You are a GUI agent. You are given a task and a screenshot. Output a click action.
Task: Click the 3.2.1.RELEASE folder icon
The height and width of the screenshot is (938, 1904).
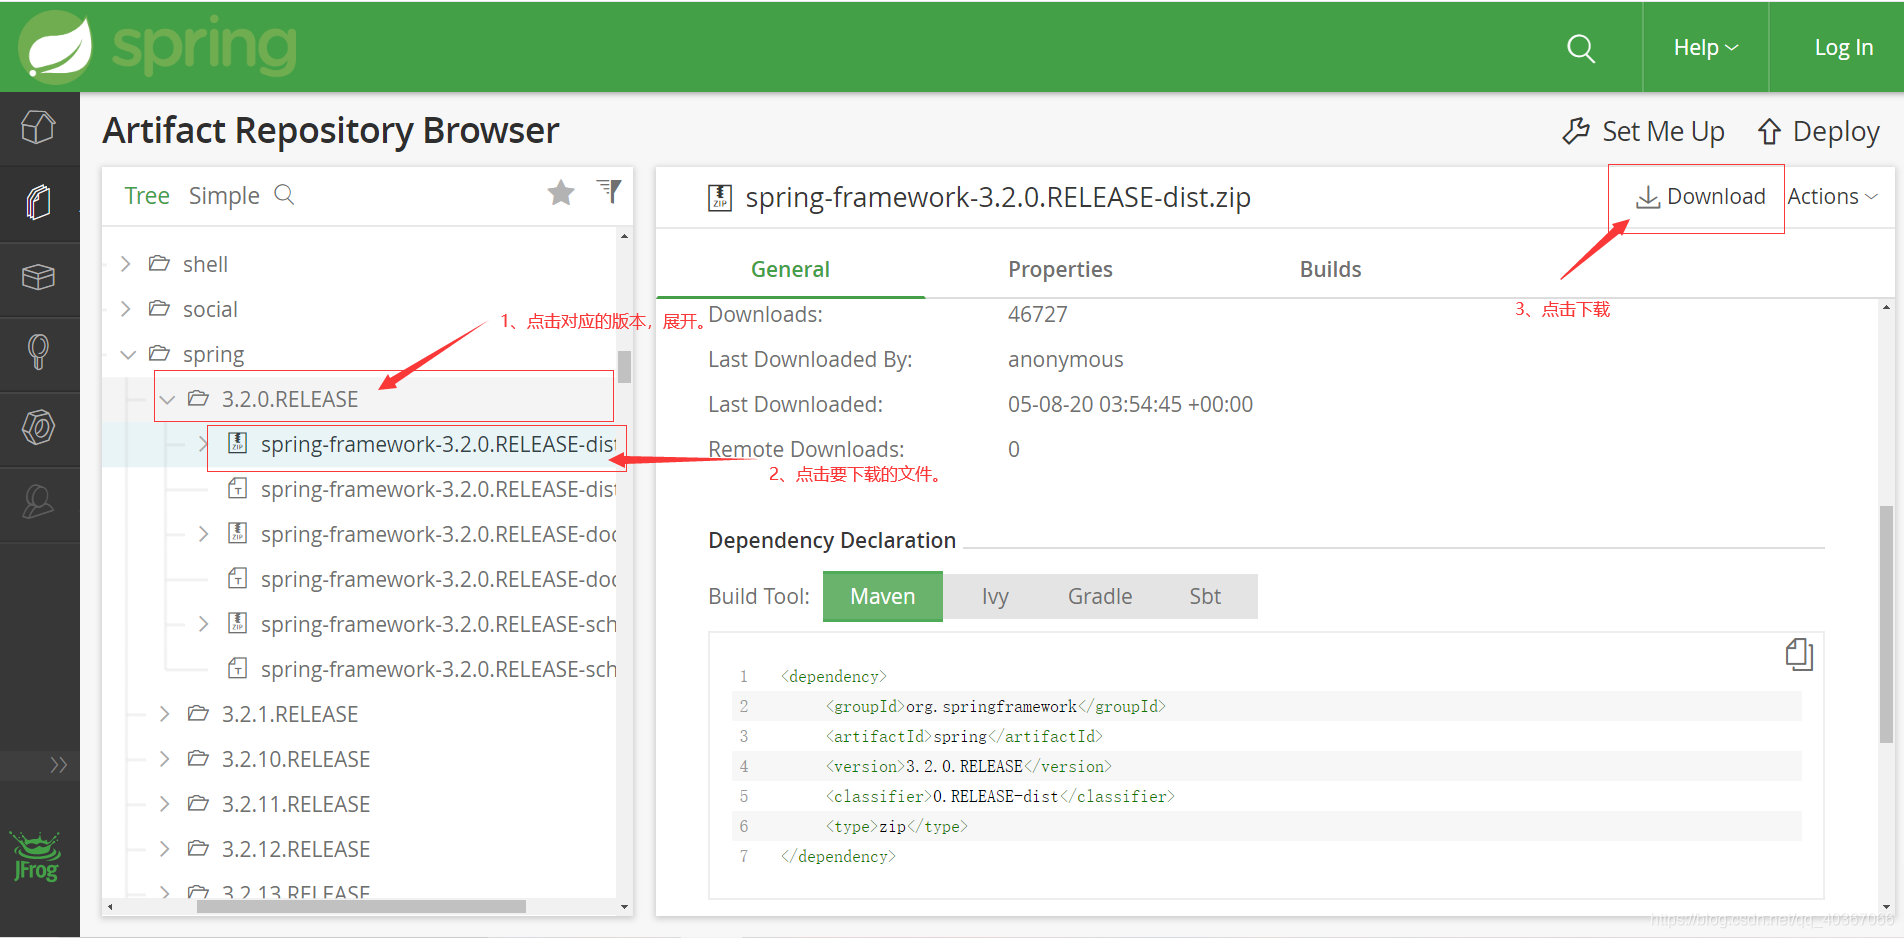point(198,714)
